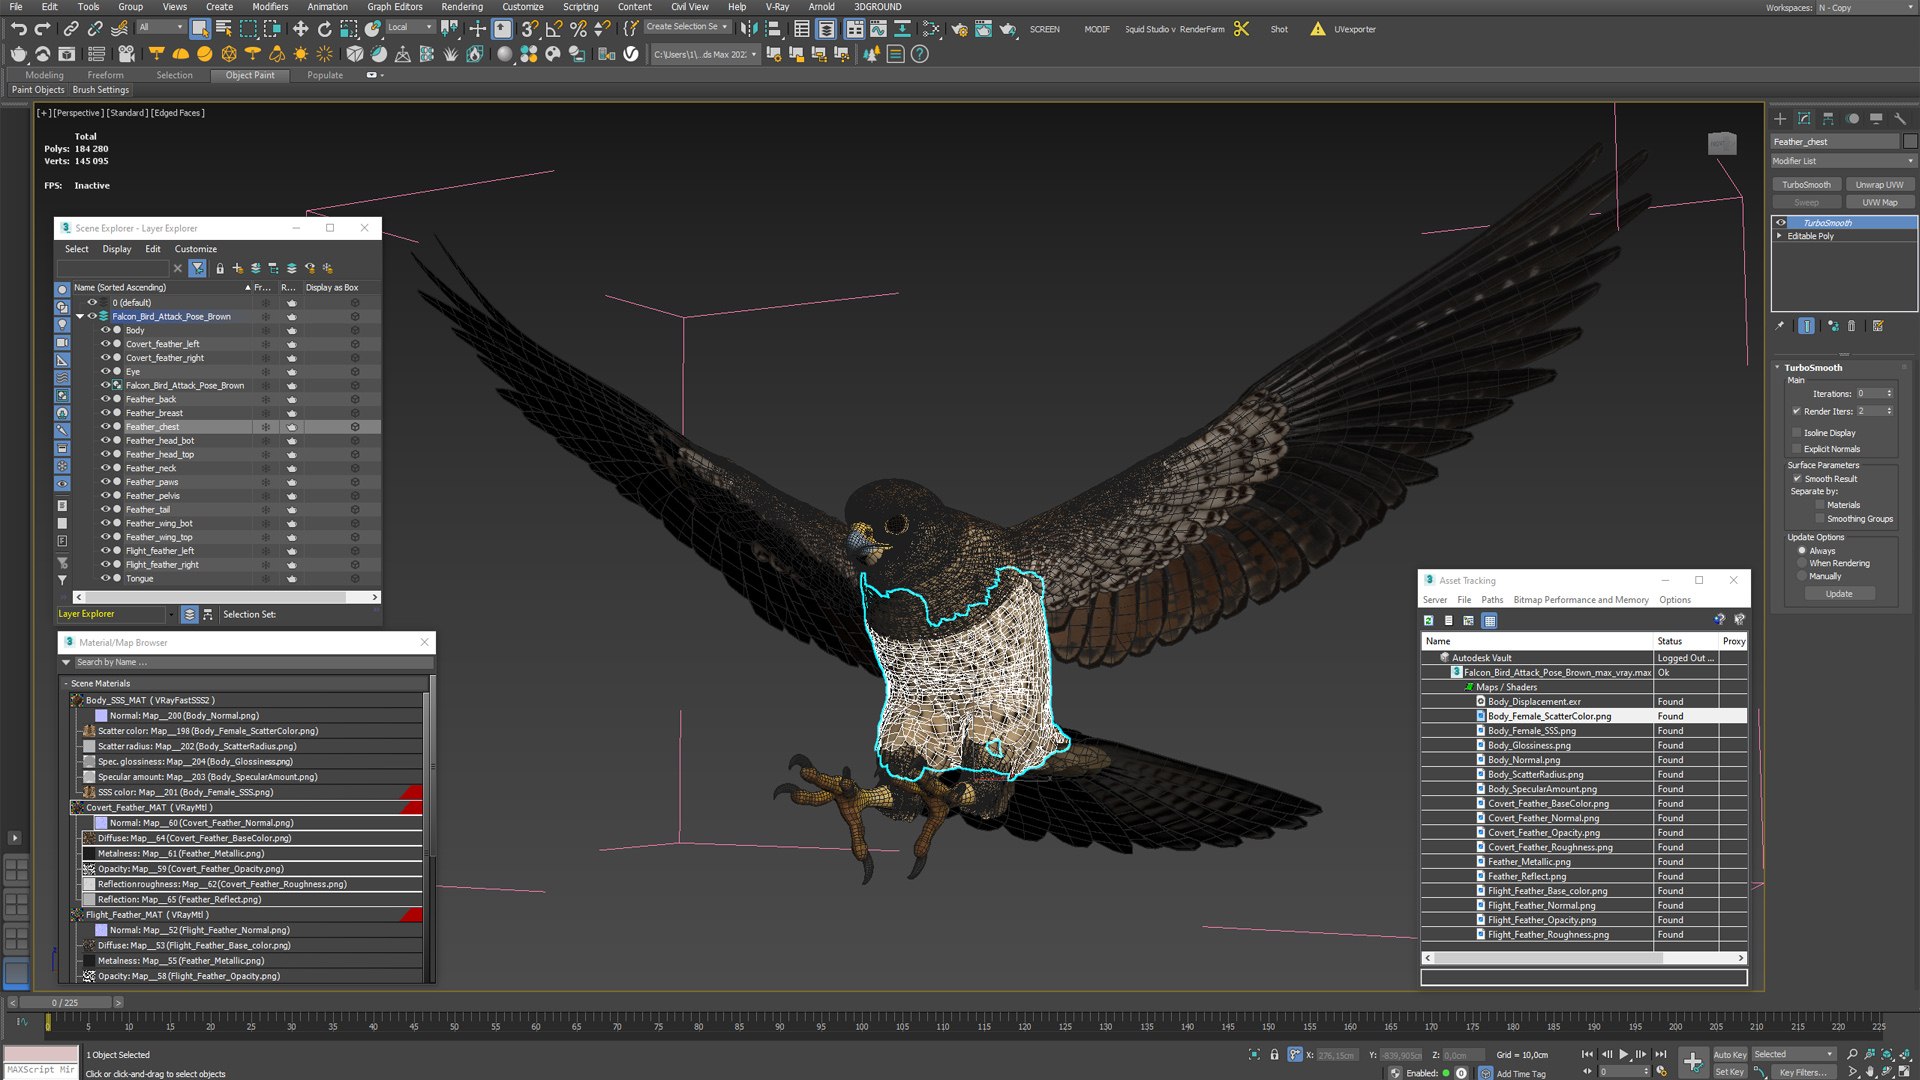Viewport: 1920px width, 1080px height.
Task: Toggle the Angle Snap icon
Action: click(x=554, y=29)
